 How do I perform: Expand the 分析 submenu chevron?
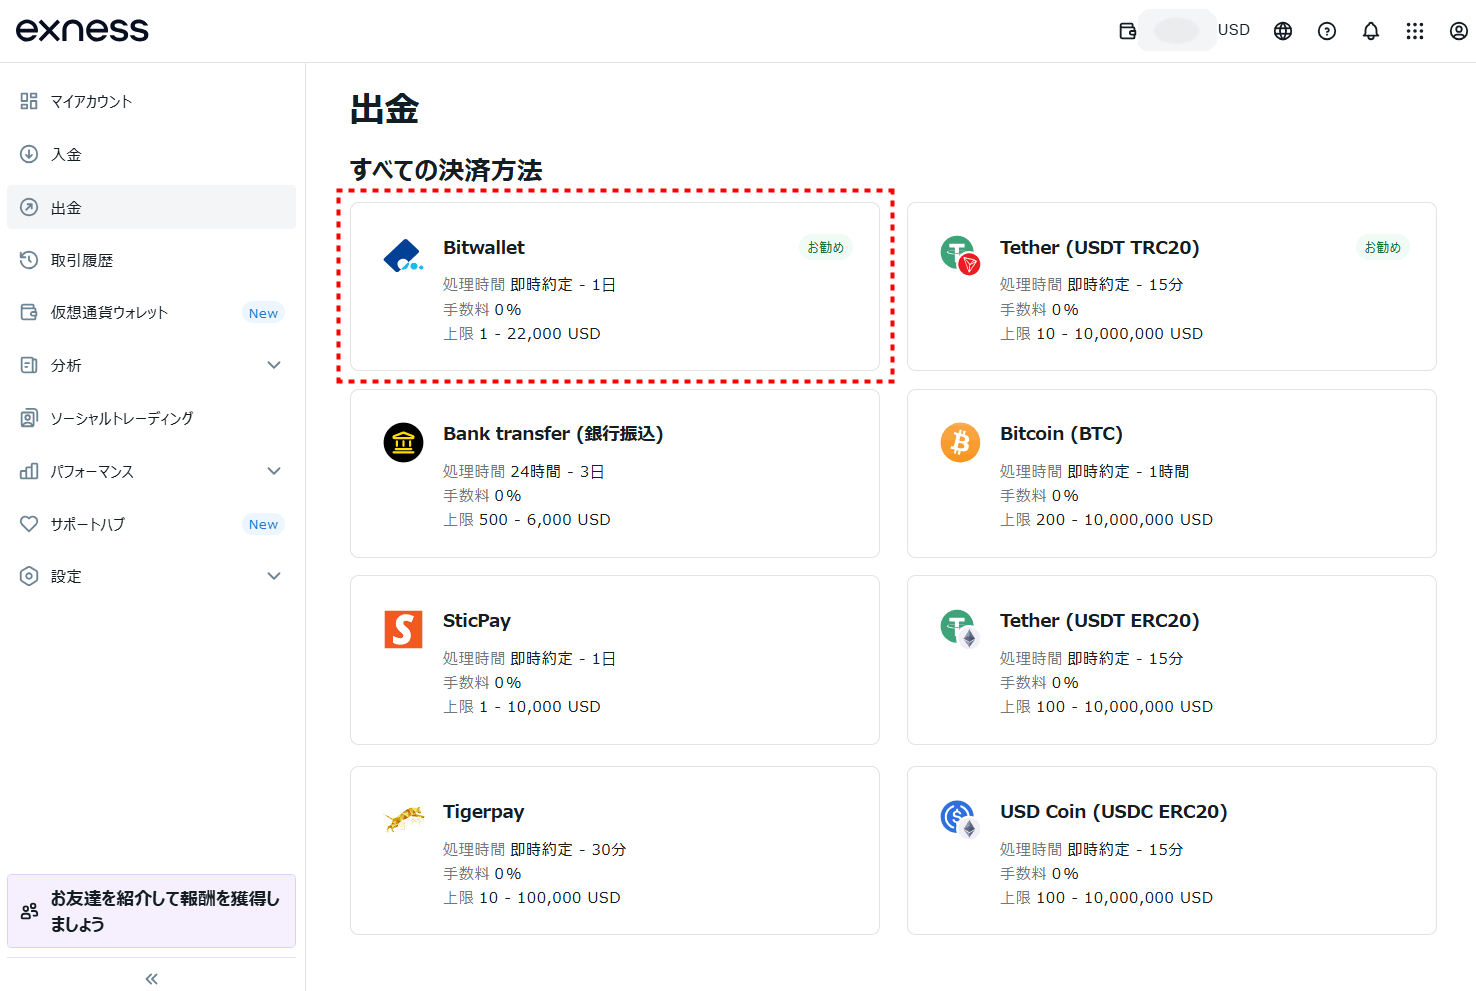(x=274, y=365)
